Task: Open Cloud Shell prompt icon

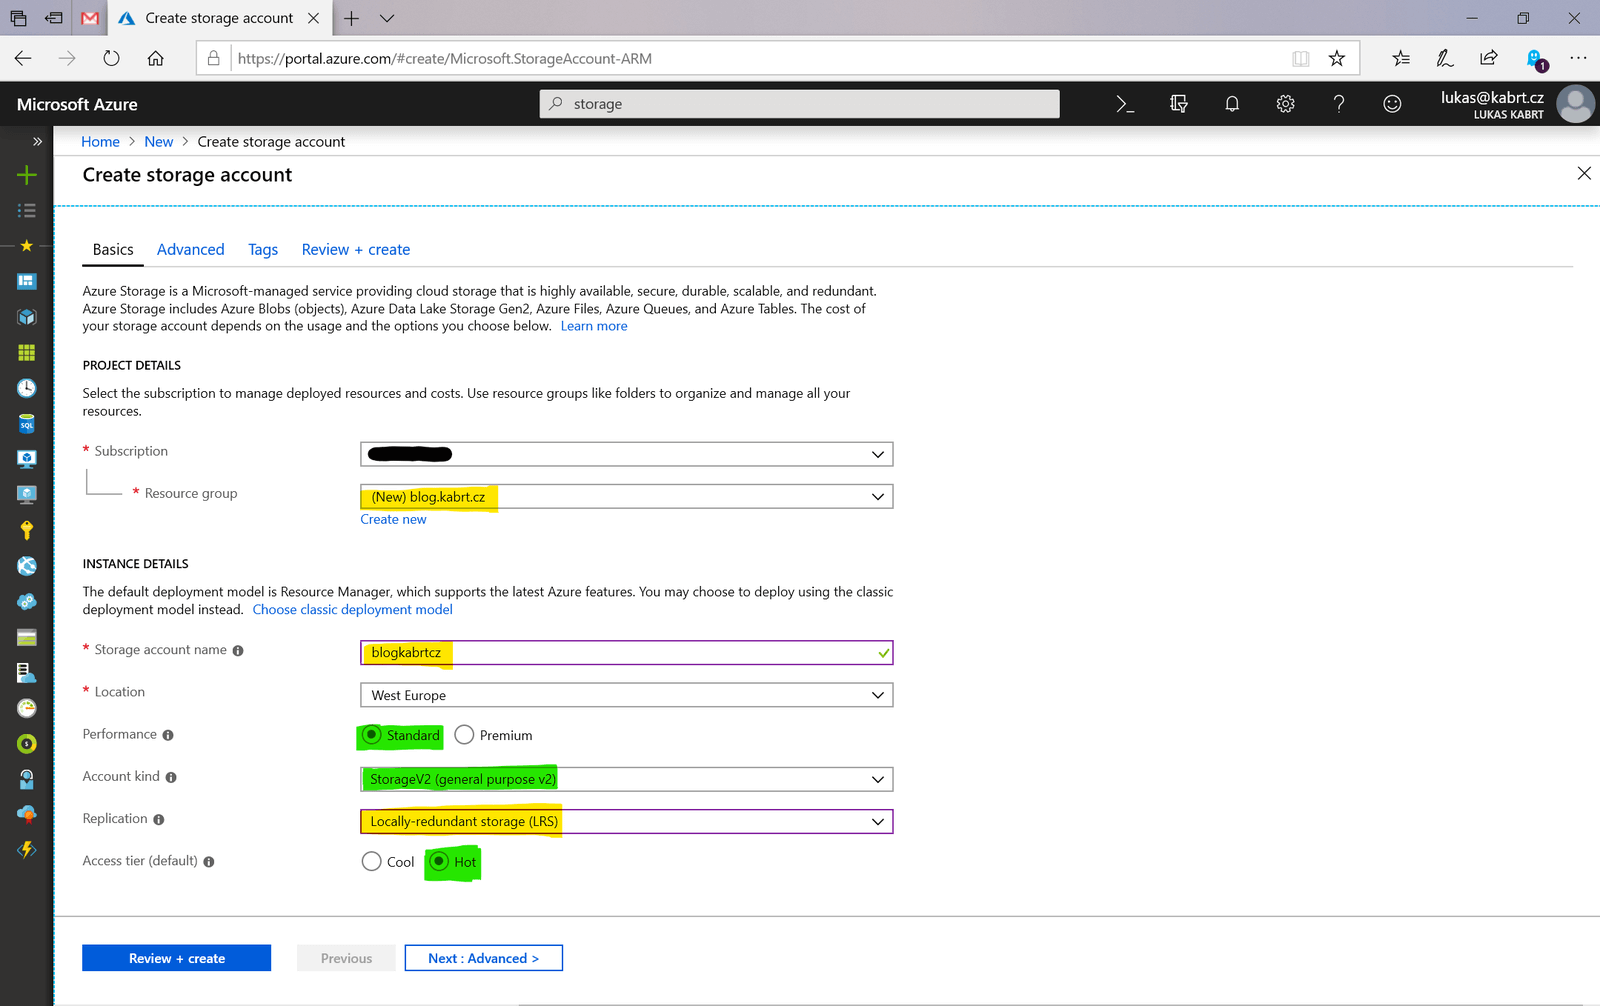Action: tap(1125, 104)
